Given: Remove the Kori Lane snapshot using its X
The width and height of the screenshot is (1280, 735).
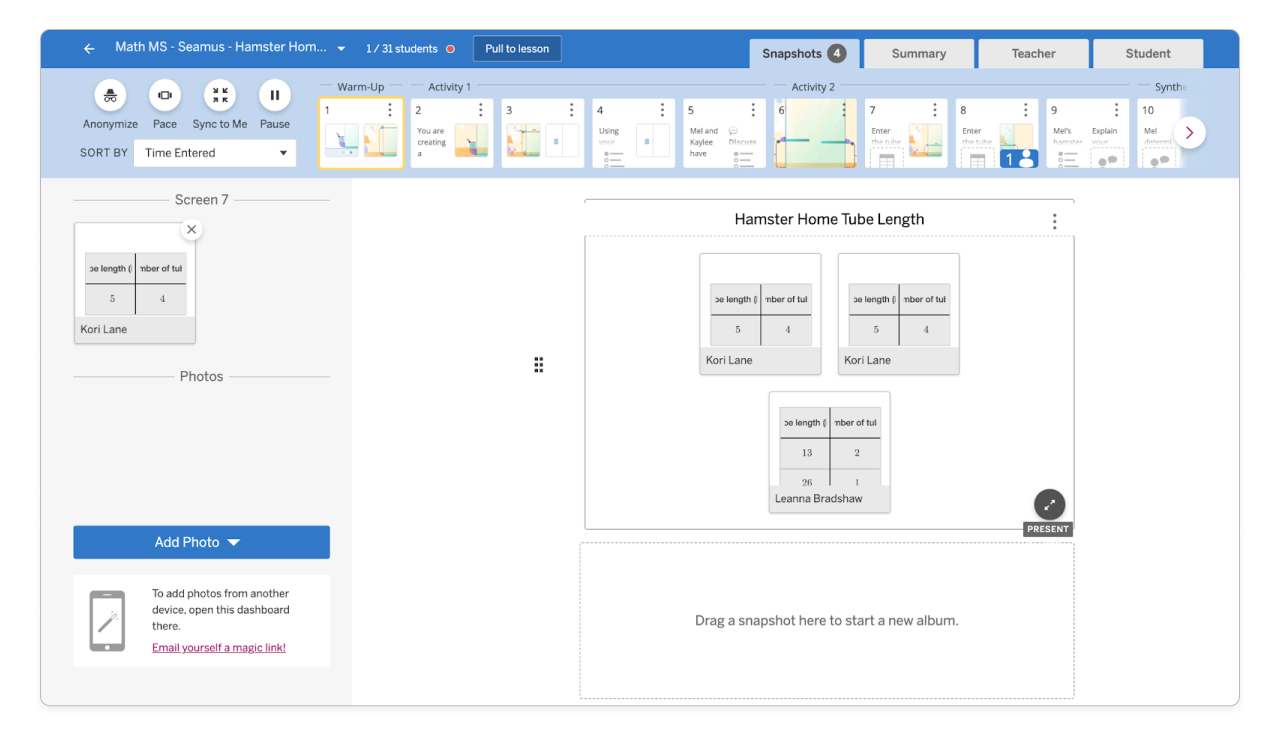Looking at the screenshot, I should (191, 229).
